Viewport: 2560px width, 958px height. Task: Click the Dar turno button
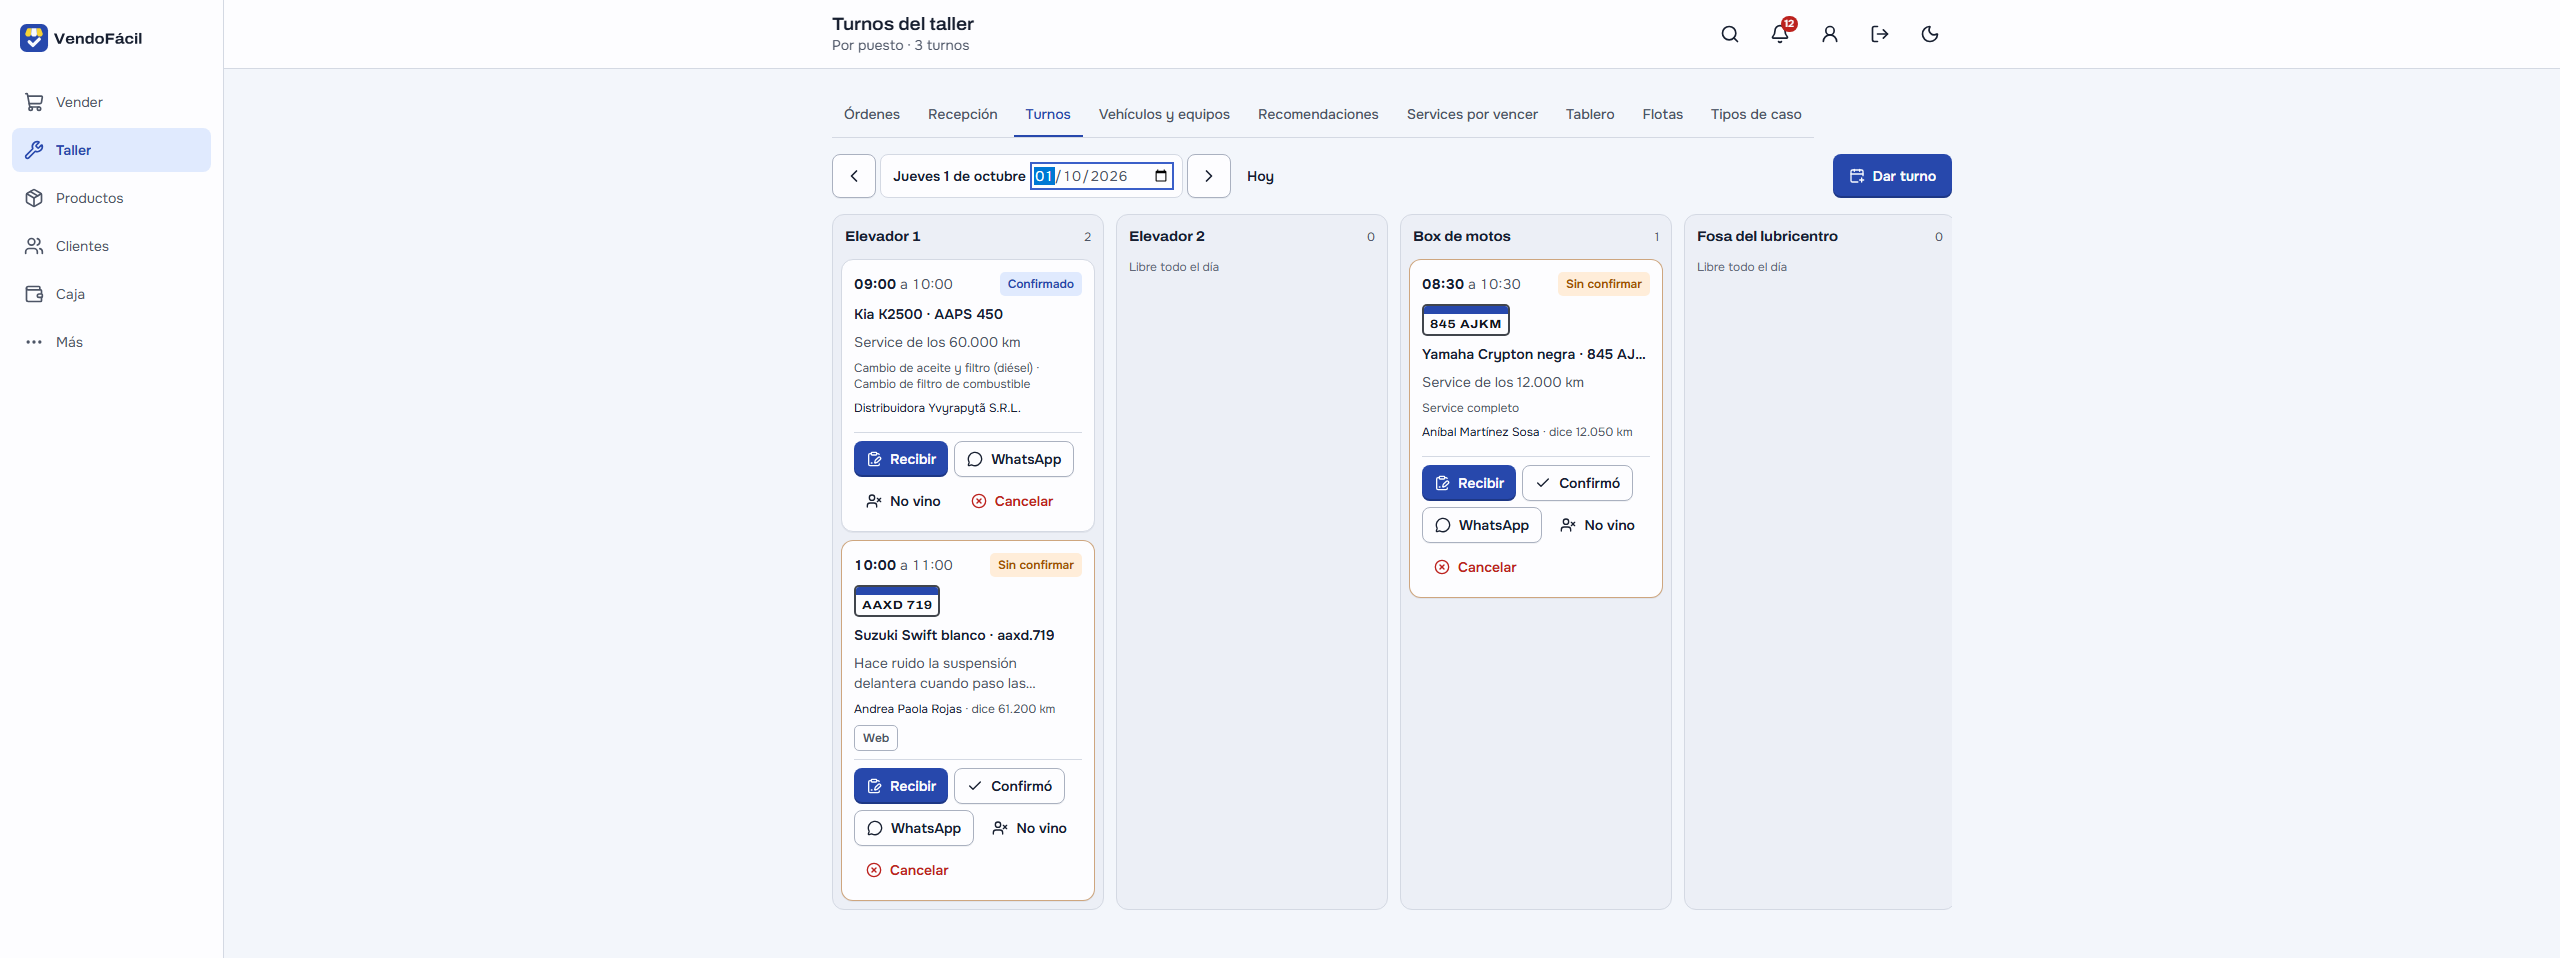[1892, 176]
